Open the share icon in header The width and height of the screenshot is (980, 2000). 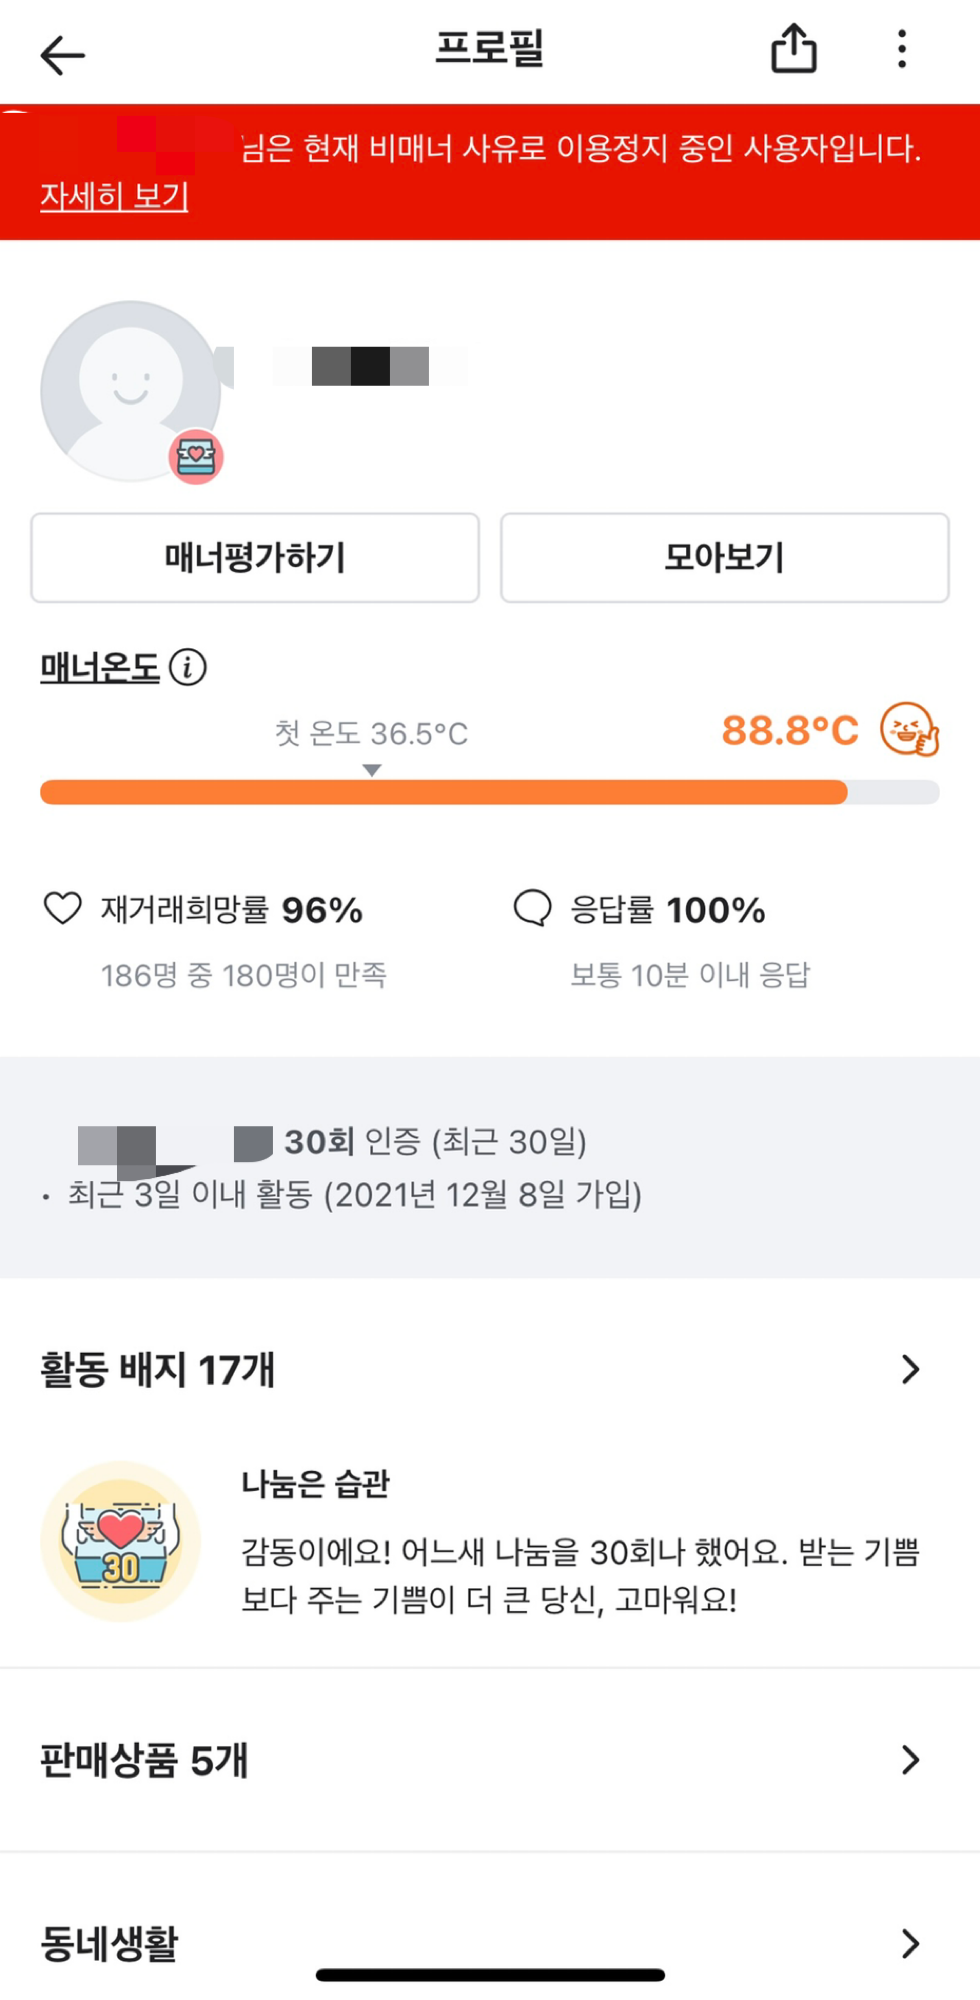pos(794,49)
